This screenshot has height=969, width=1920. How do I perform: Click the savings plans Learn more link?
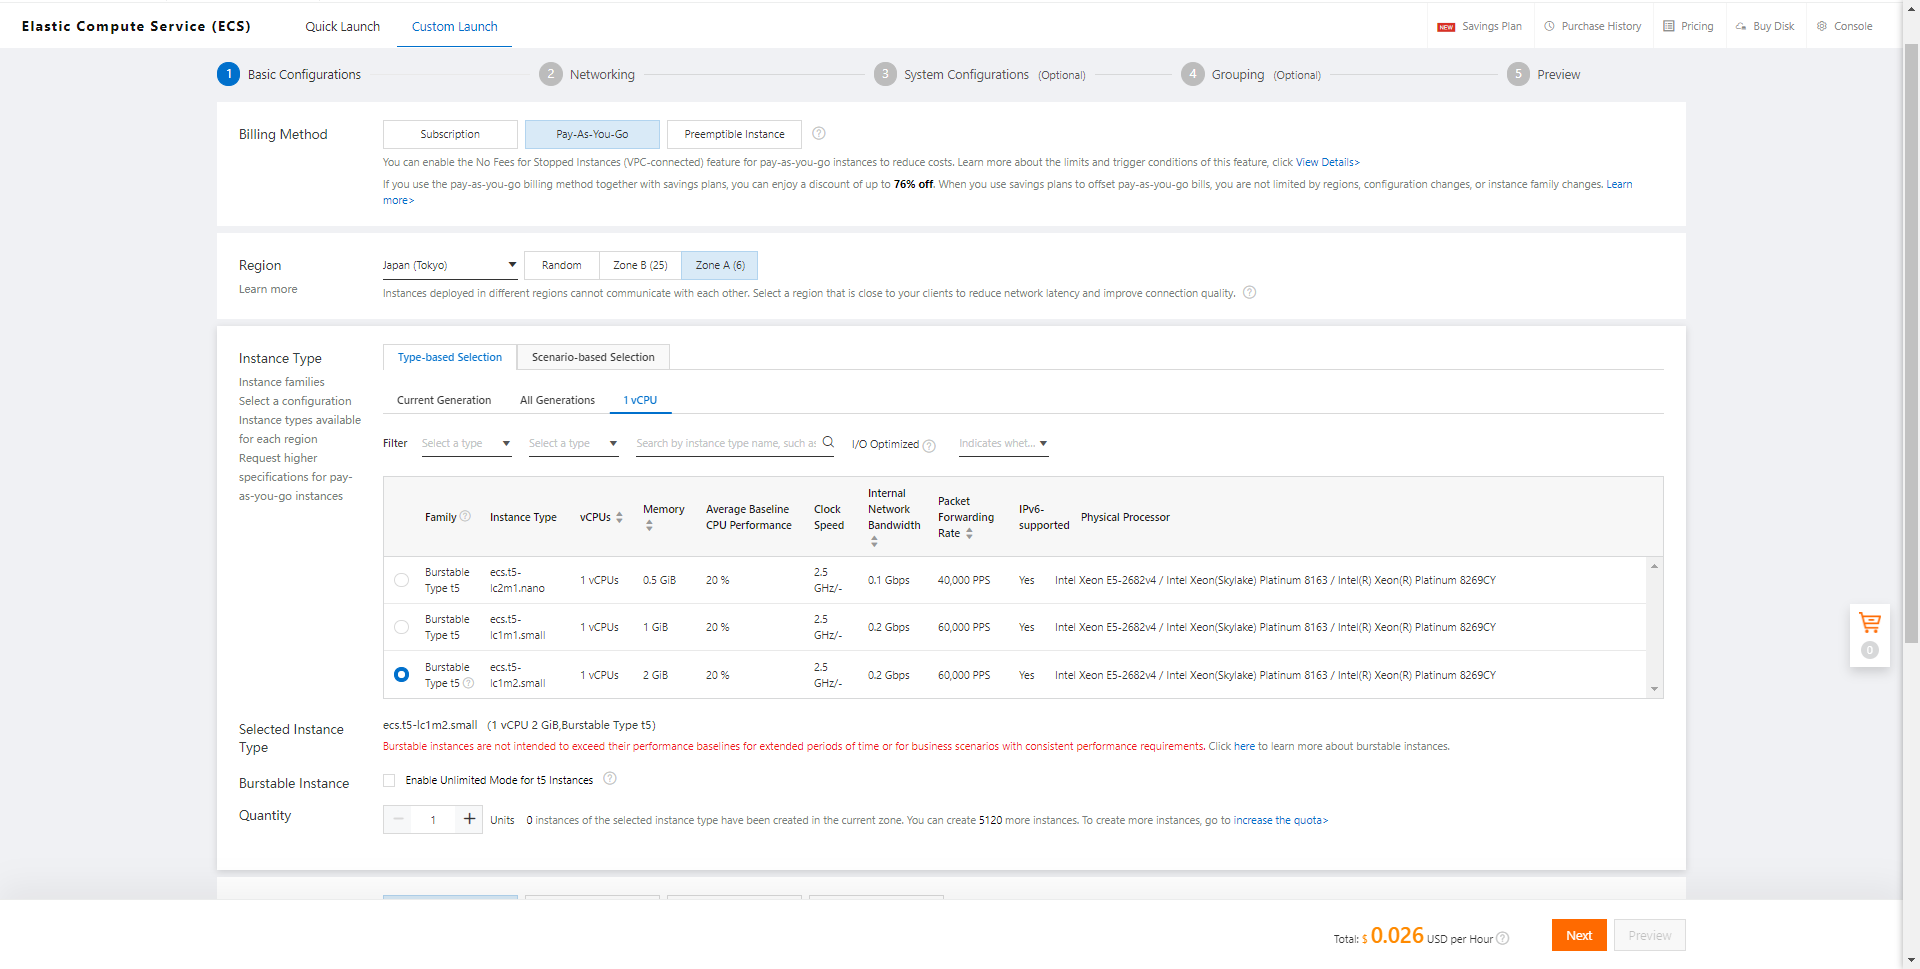(1008, 192)
